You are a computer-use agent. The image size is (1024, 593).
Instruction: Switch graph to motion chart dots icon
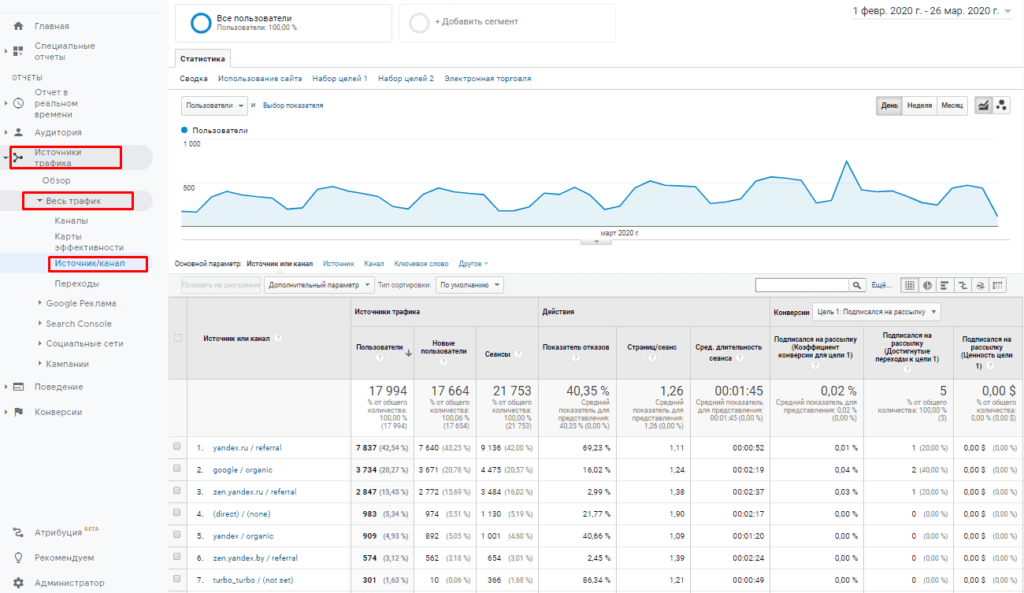point(1003,104)
